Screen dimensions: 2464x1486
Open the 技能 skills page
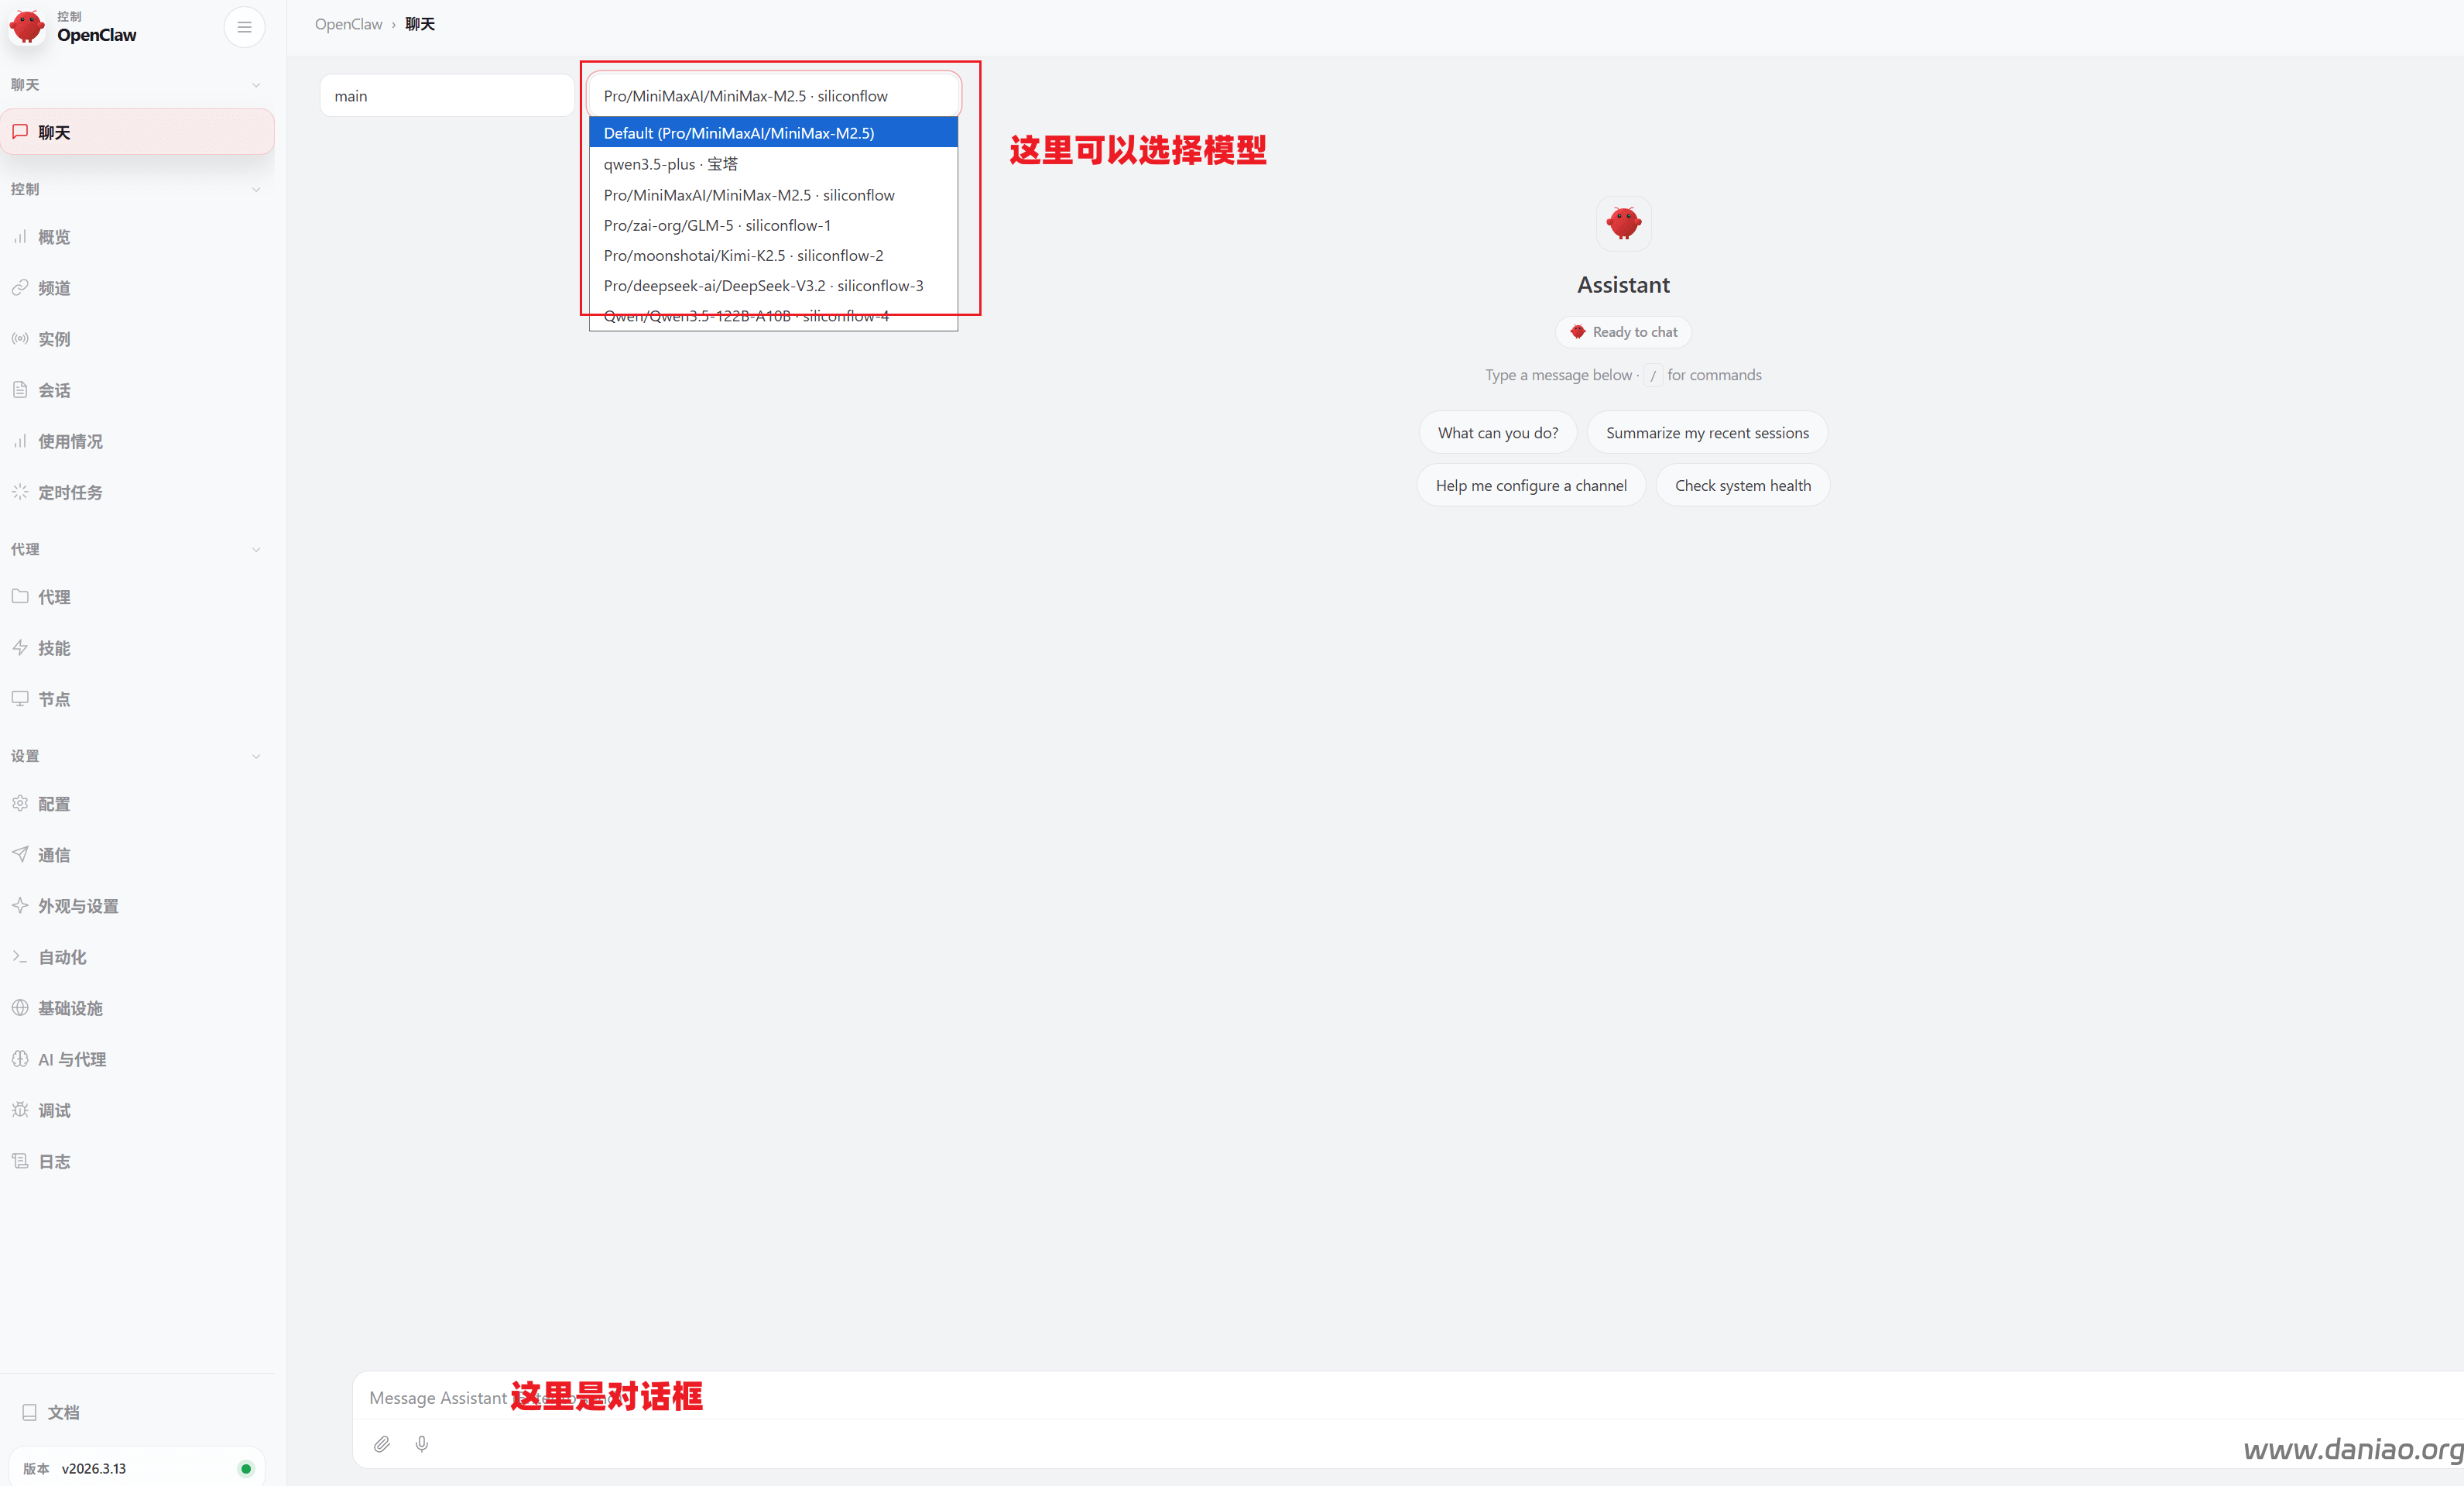[54, 648]
